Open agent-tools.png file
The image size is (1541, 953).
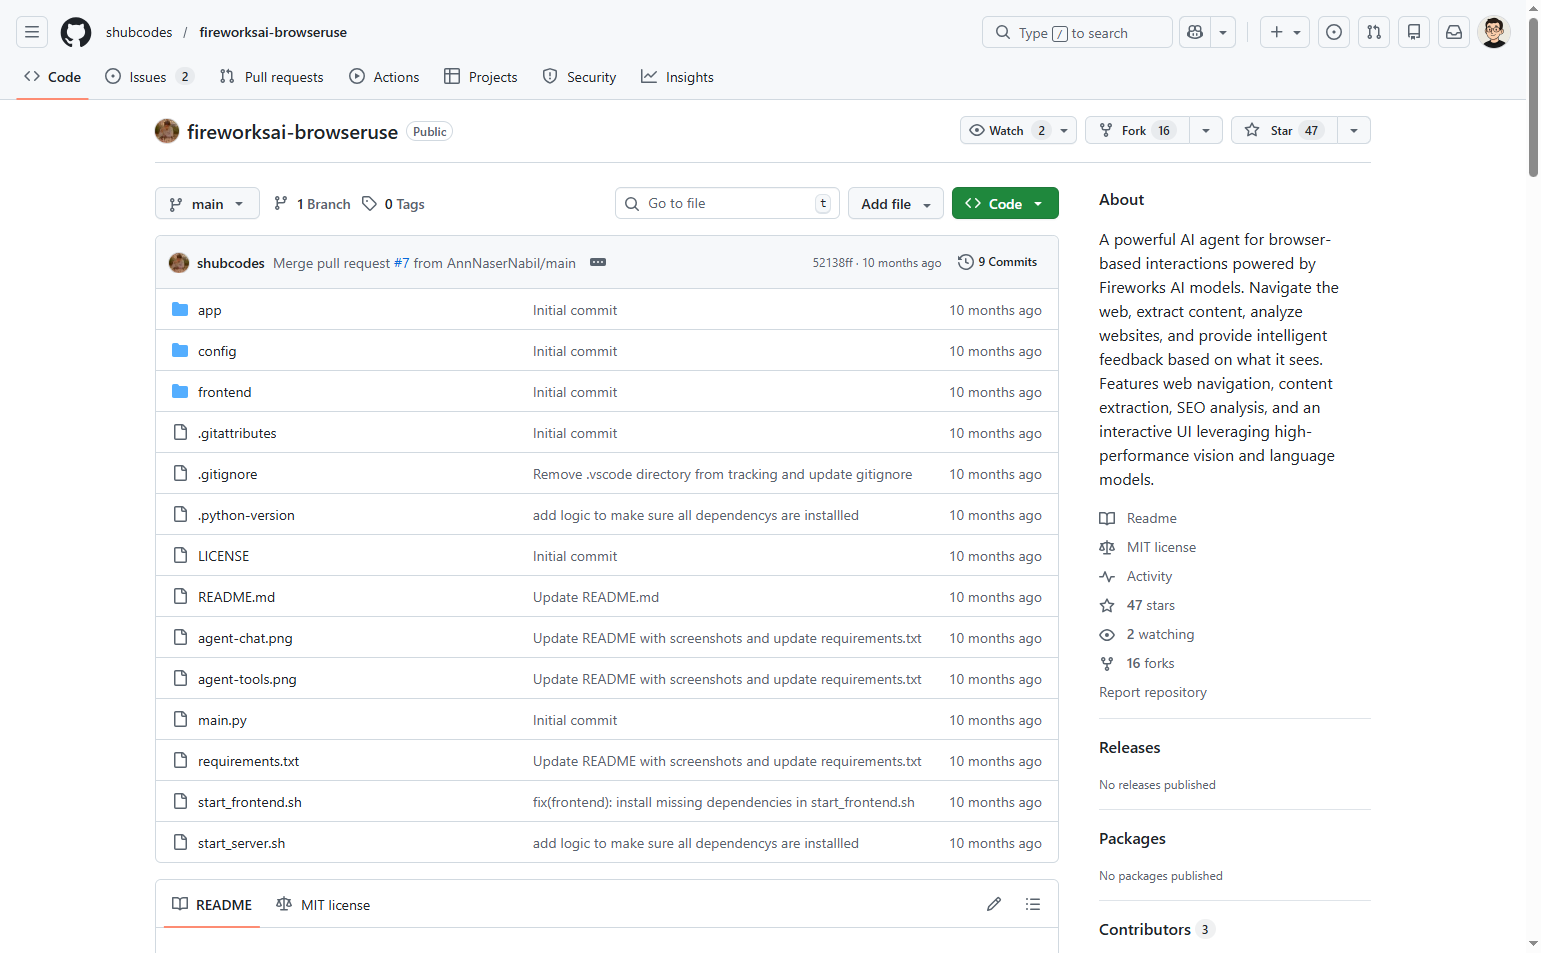point(247,679)
